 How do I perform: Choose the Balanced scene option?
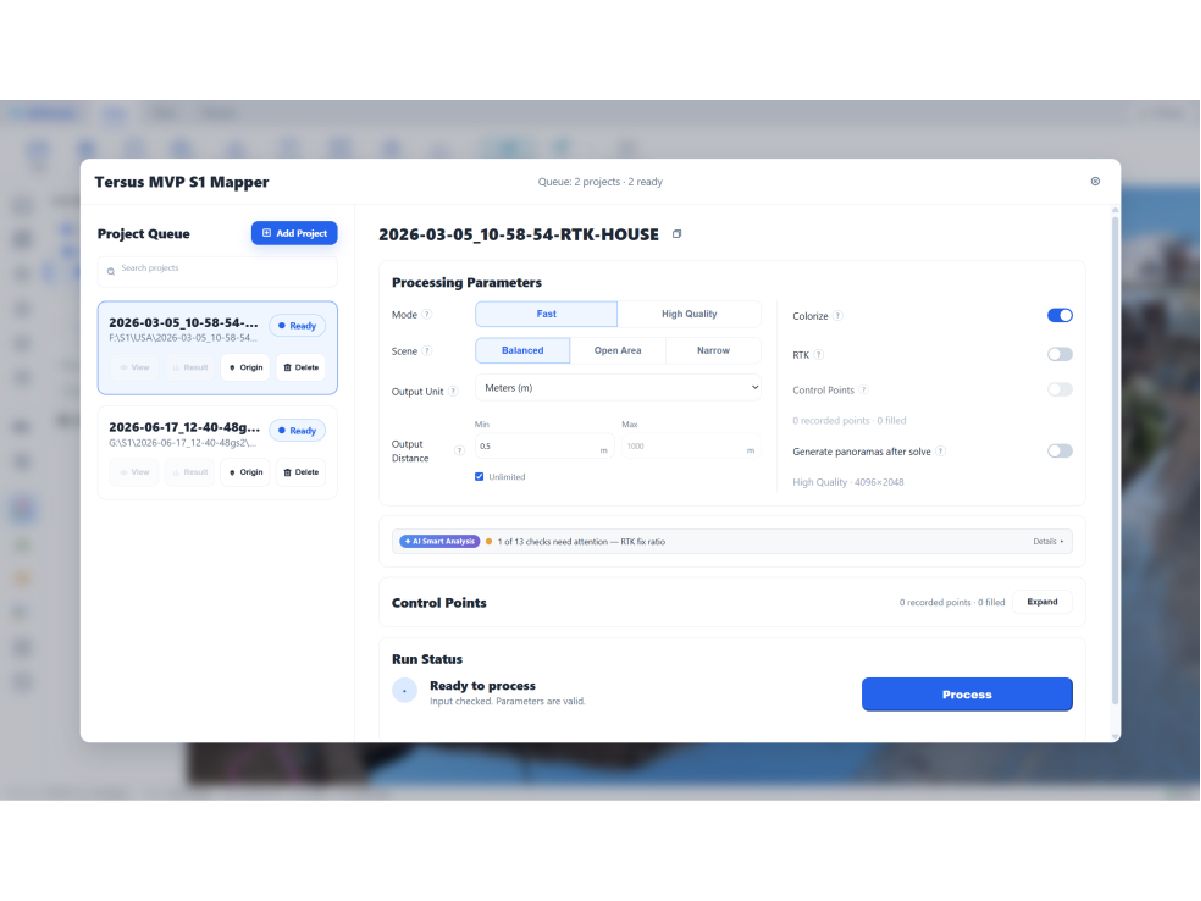tap(522, 351)
